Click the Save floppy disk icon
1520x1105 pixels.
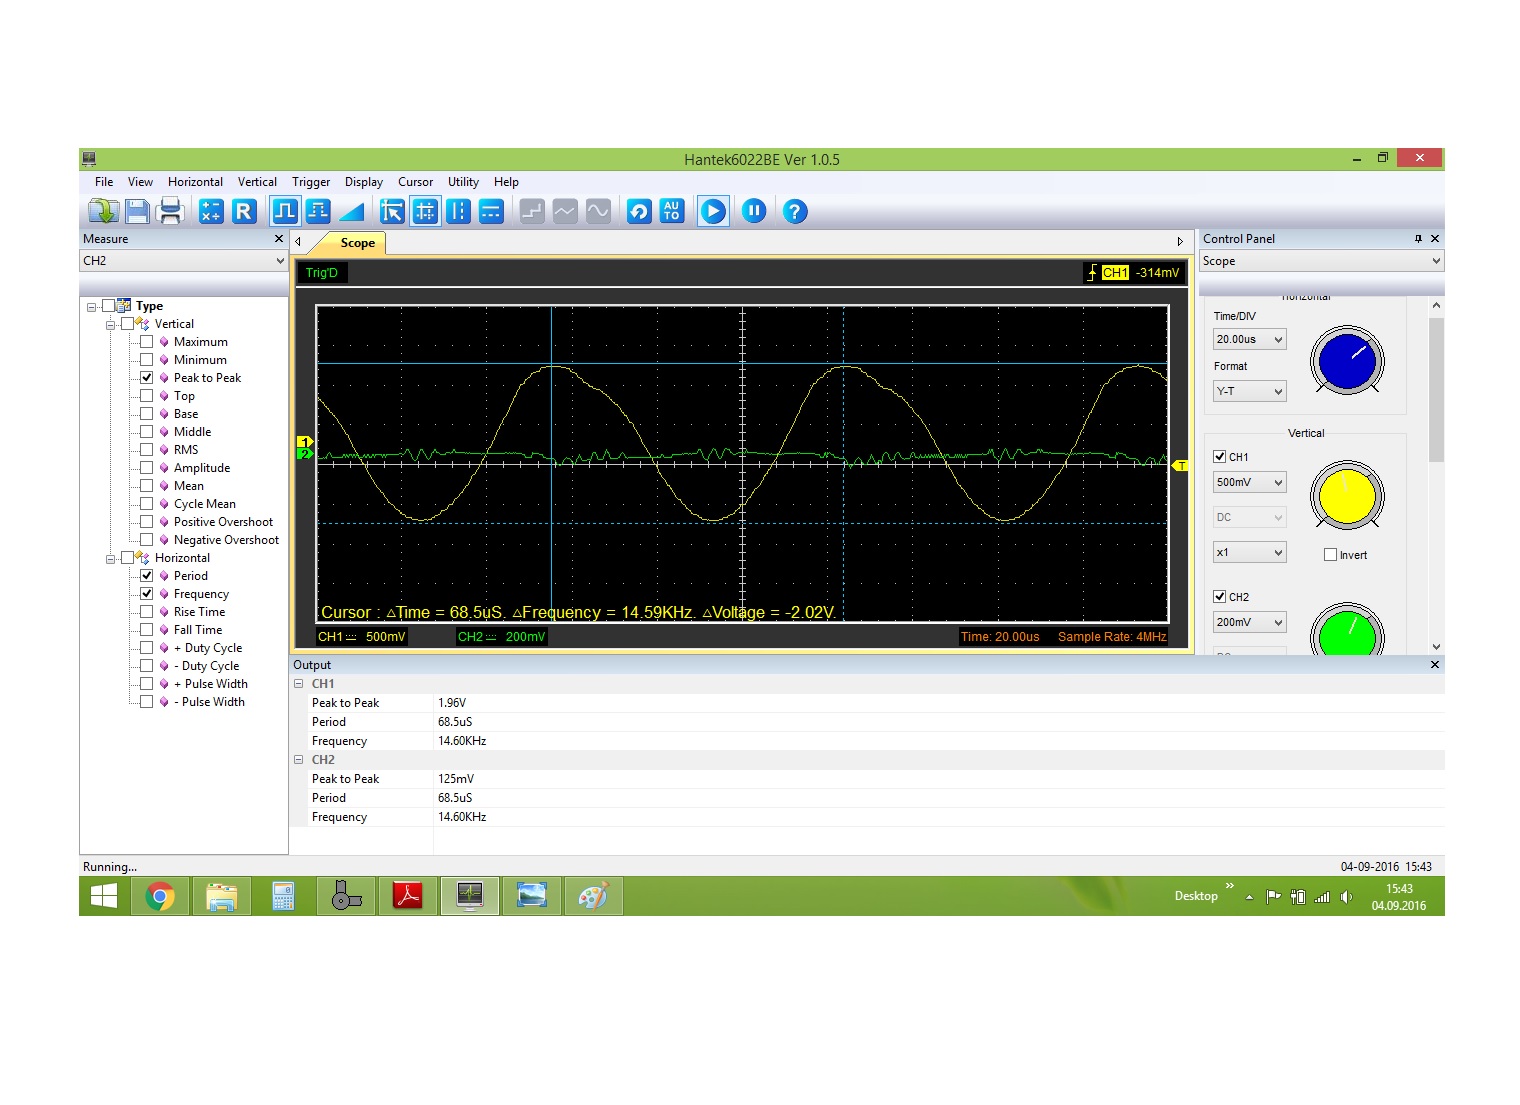pos(138,211)
